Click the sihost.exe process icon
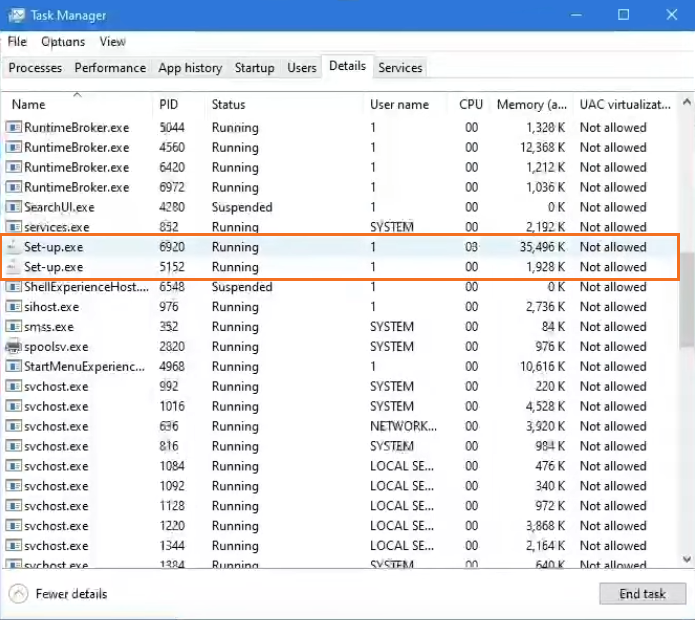Image resolution: width=695 pixels, height=620 pixels. click(13, 307)
